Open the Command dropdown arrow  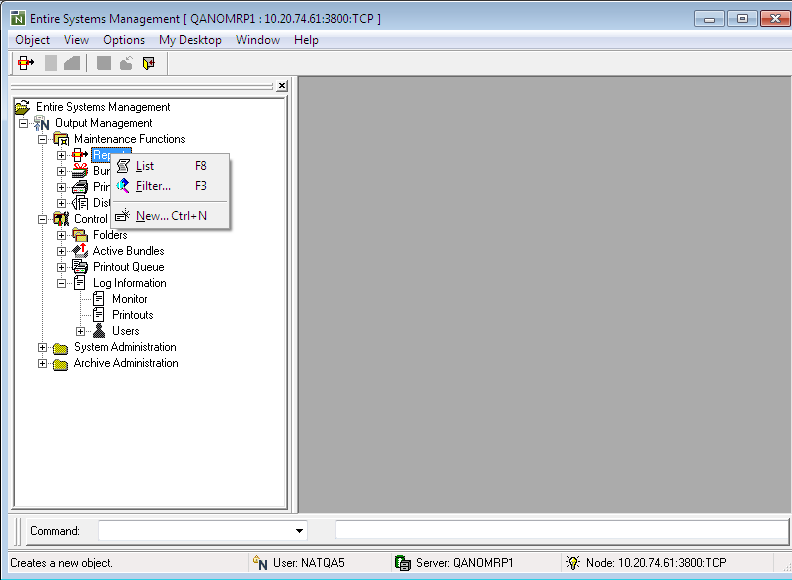[299, 530]
